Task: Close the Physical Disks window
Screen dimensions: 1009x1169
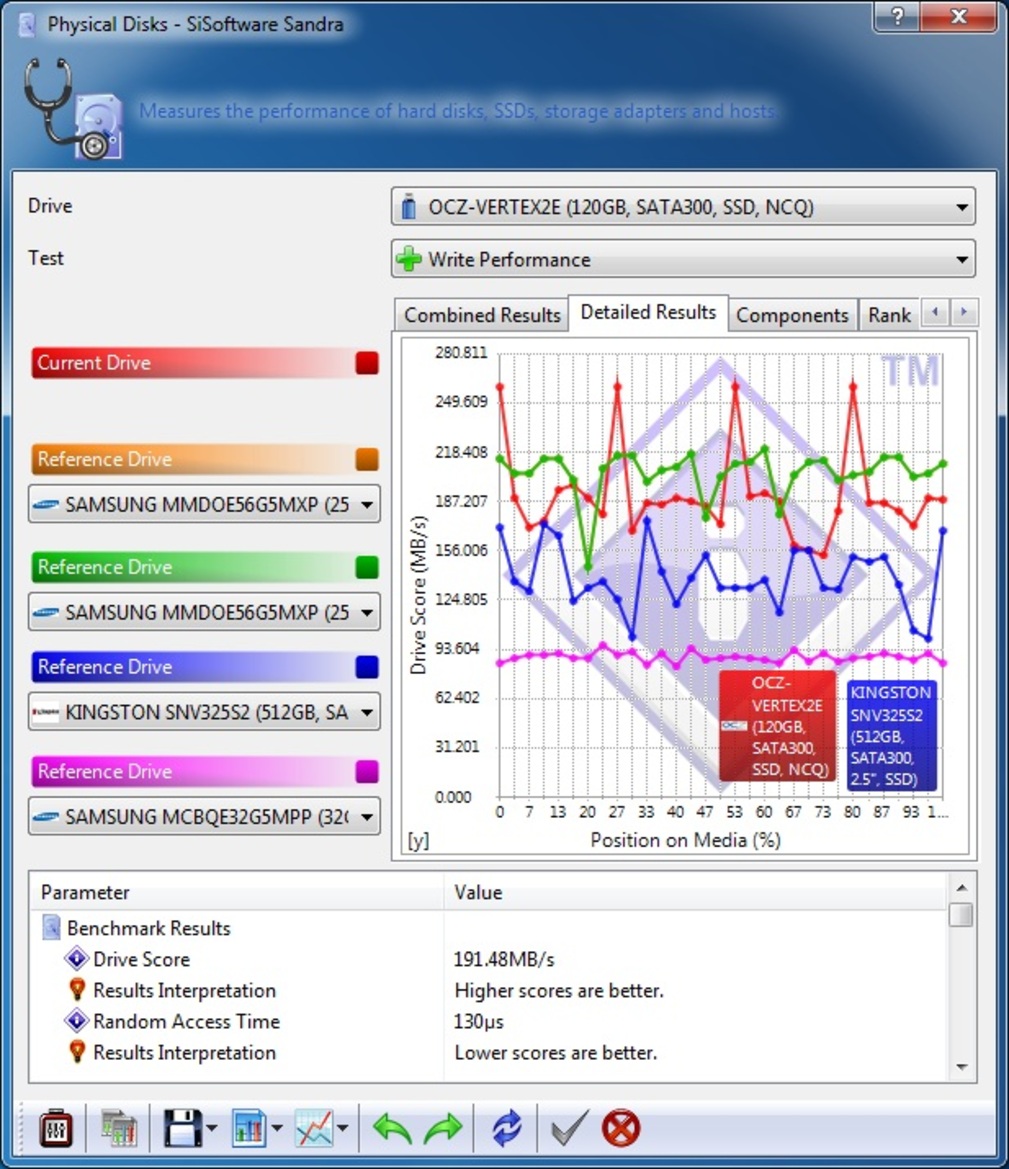Action: [959, 16]
